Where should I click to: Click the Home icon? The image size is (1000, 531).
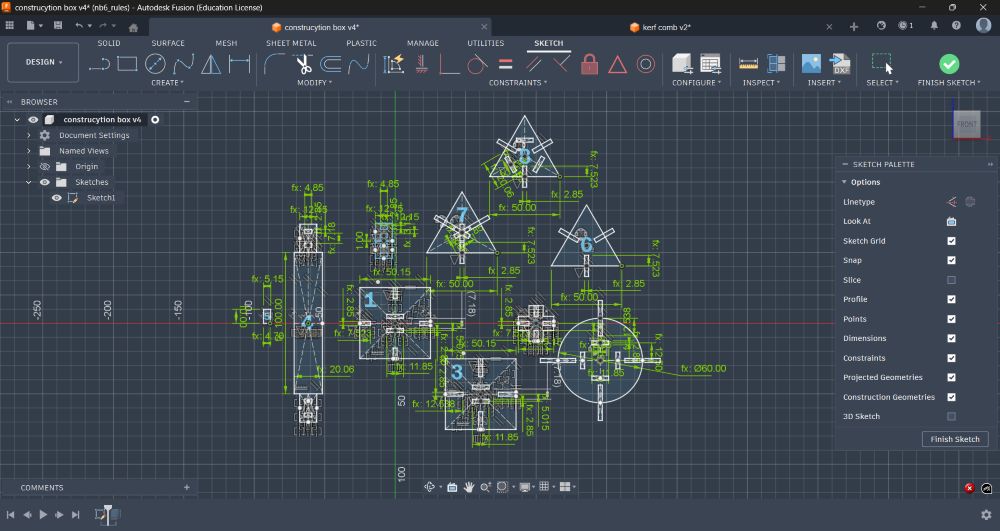133,27
